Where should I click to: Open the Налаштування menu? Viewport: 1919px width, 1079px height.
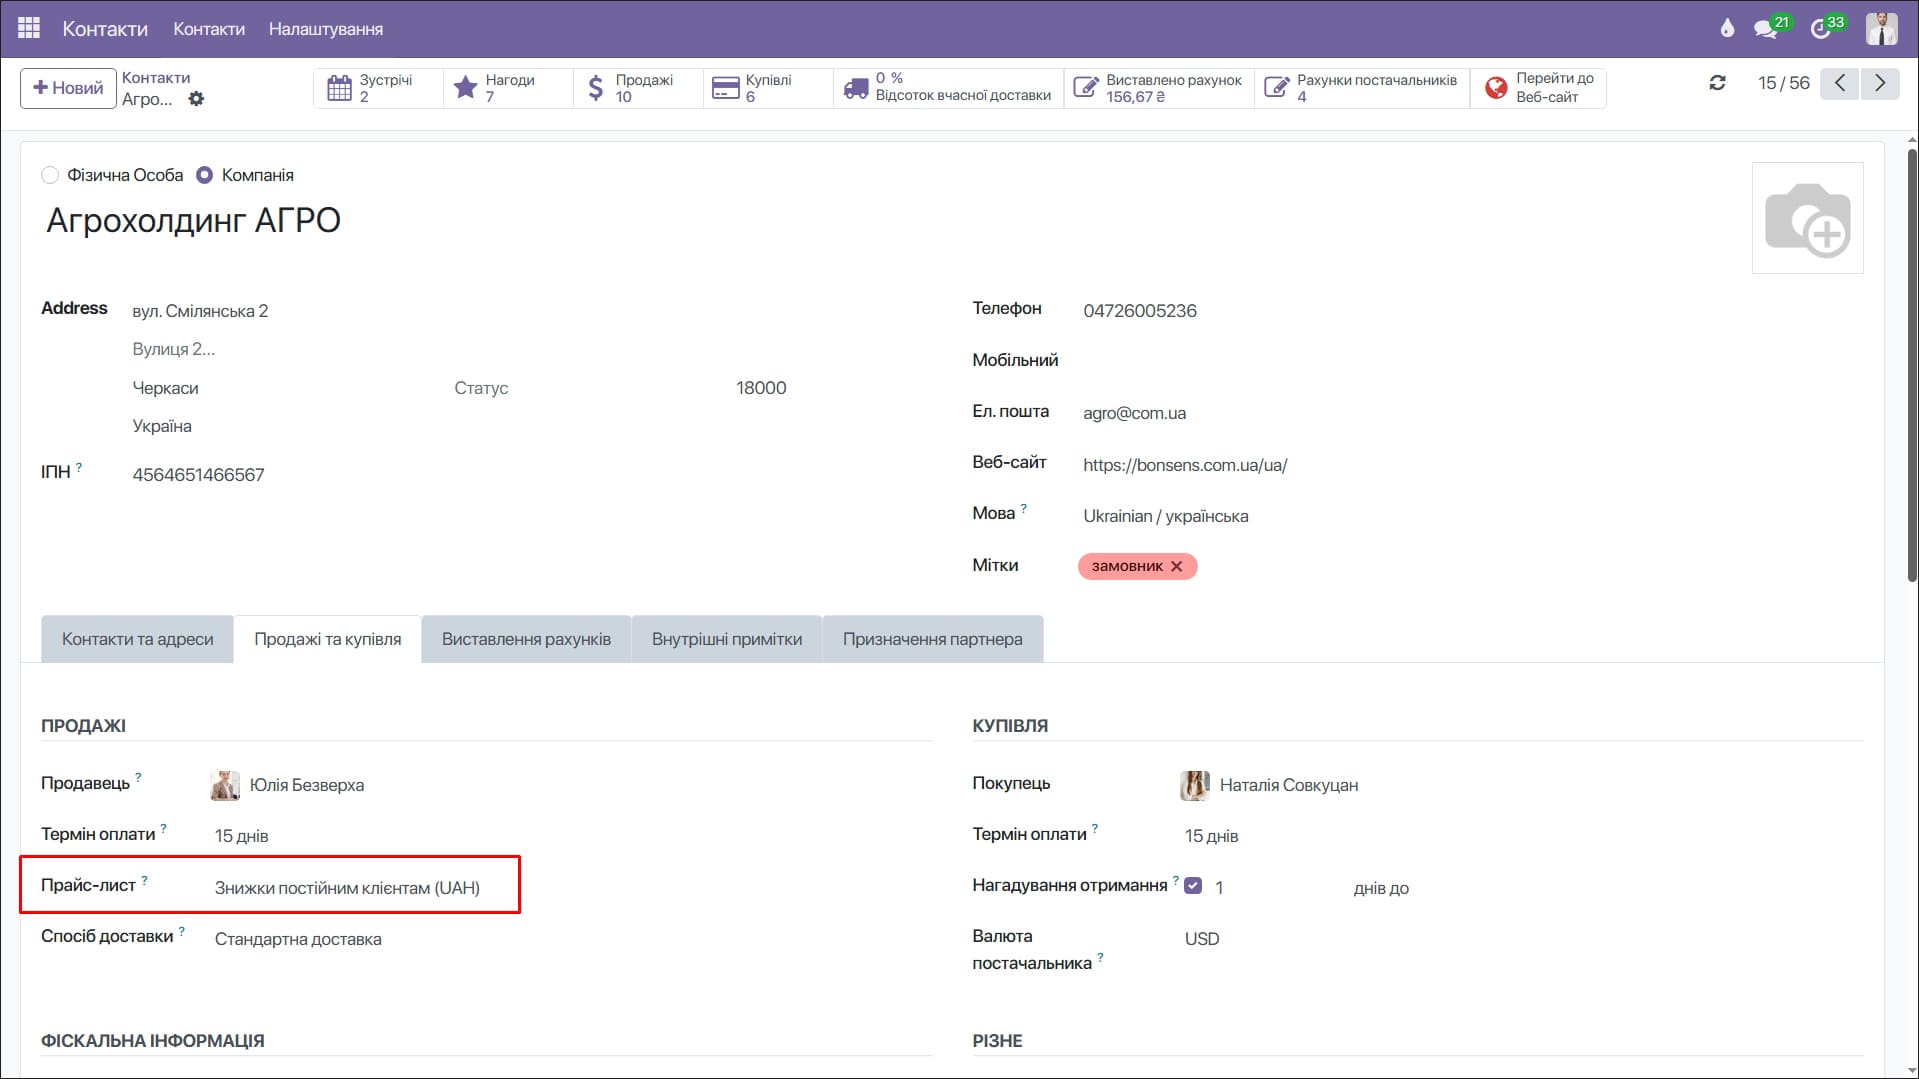(x=325, y=29)
